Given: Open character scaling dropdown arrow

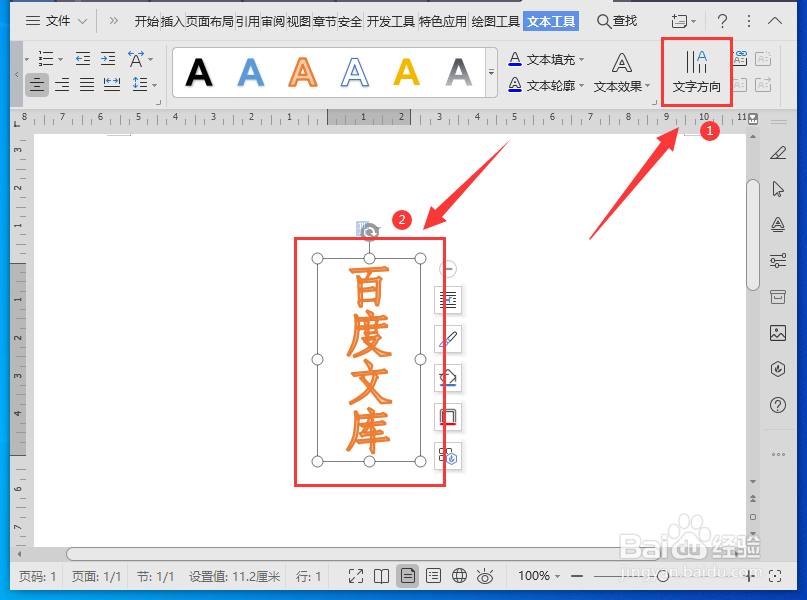Looking at the screenshot, I should (150, 59).
